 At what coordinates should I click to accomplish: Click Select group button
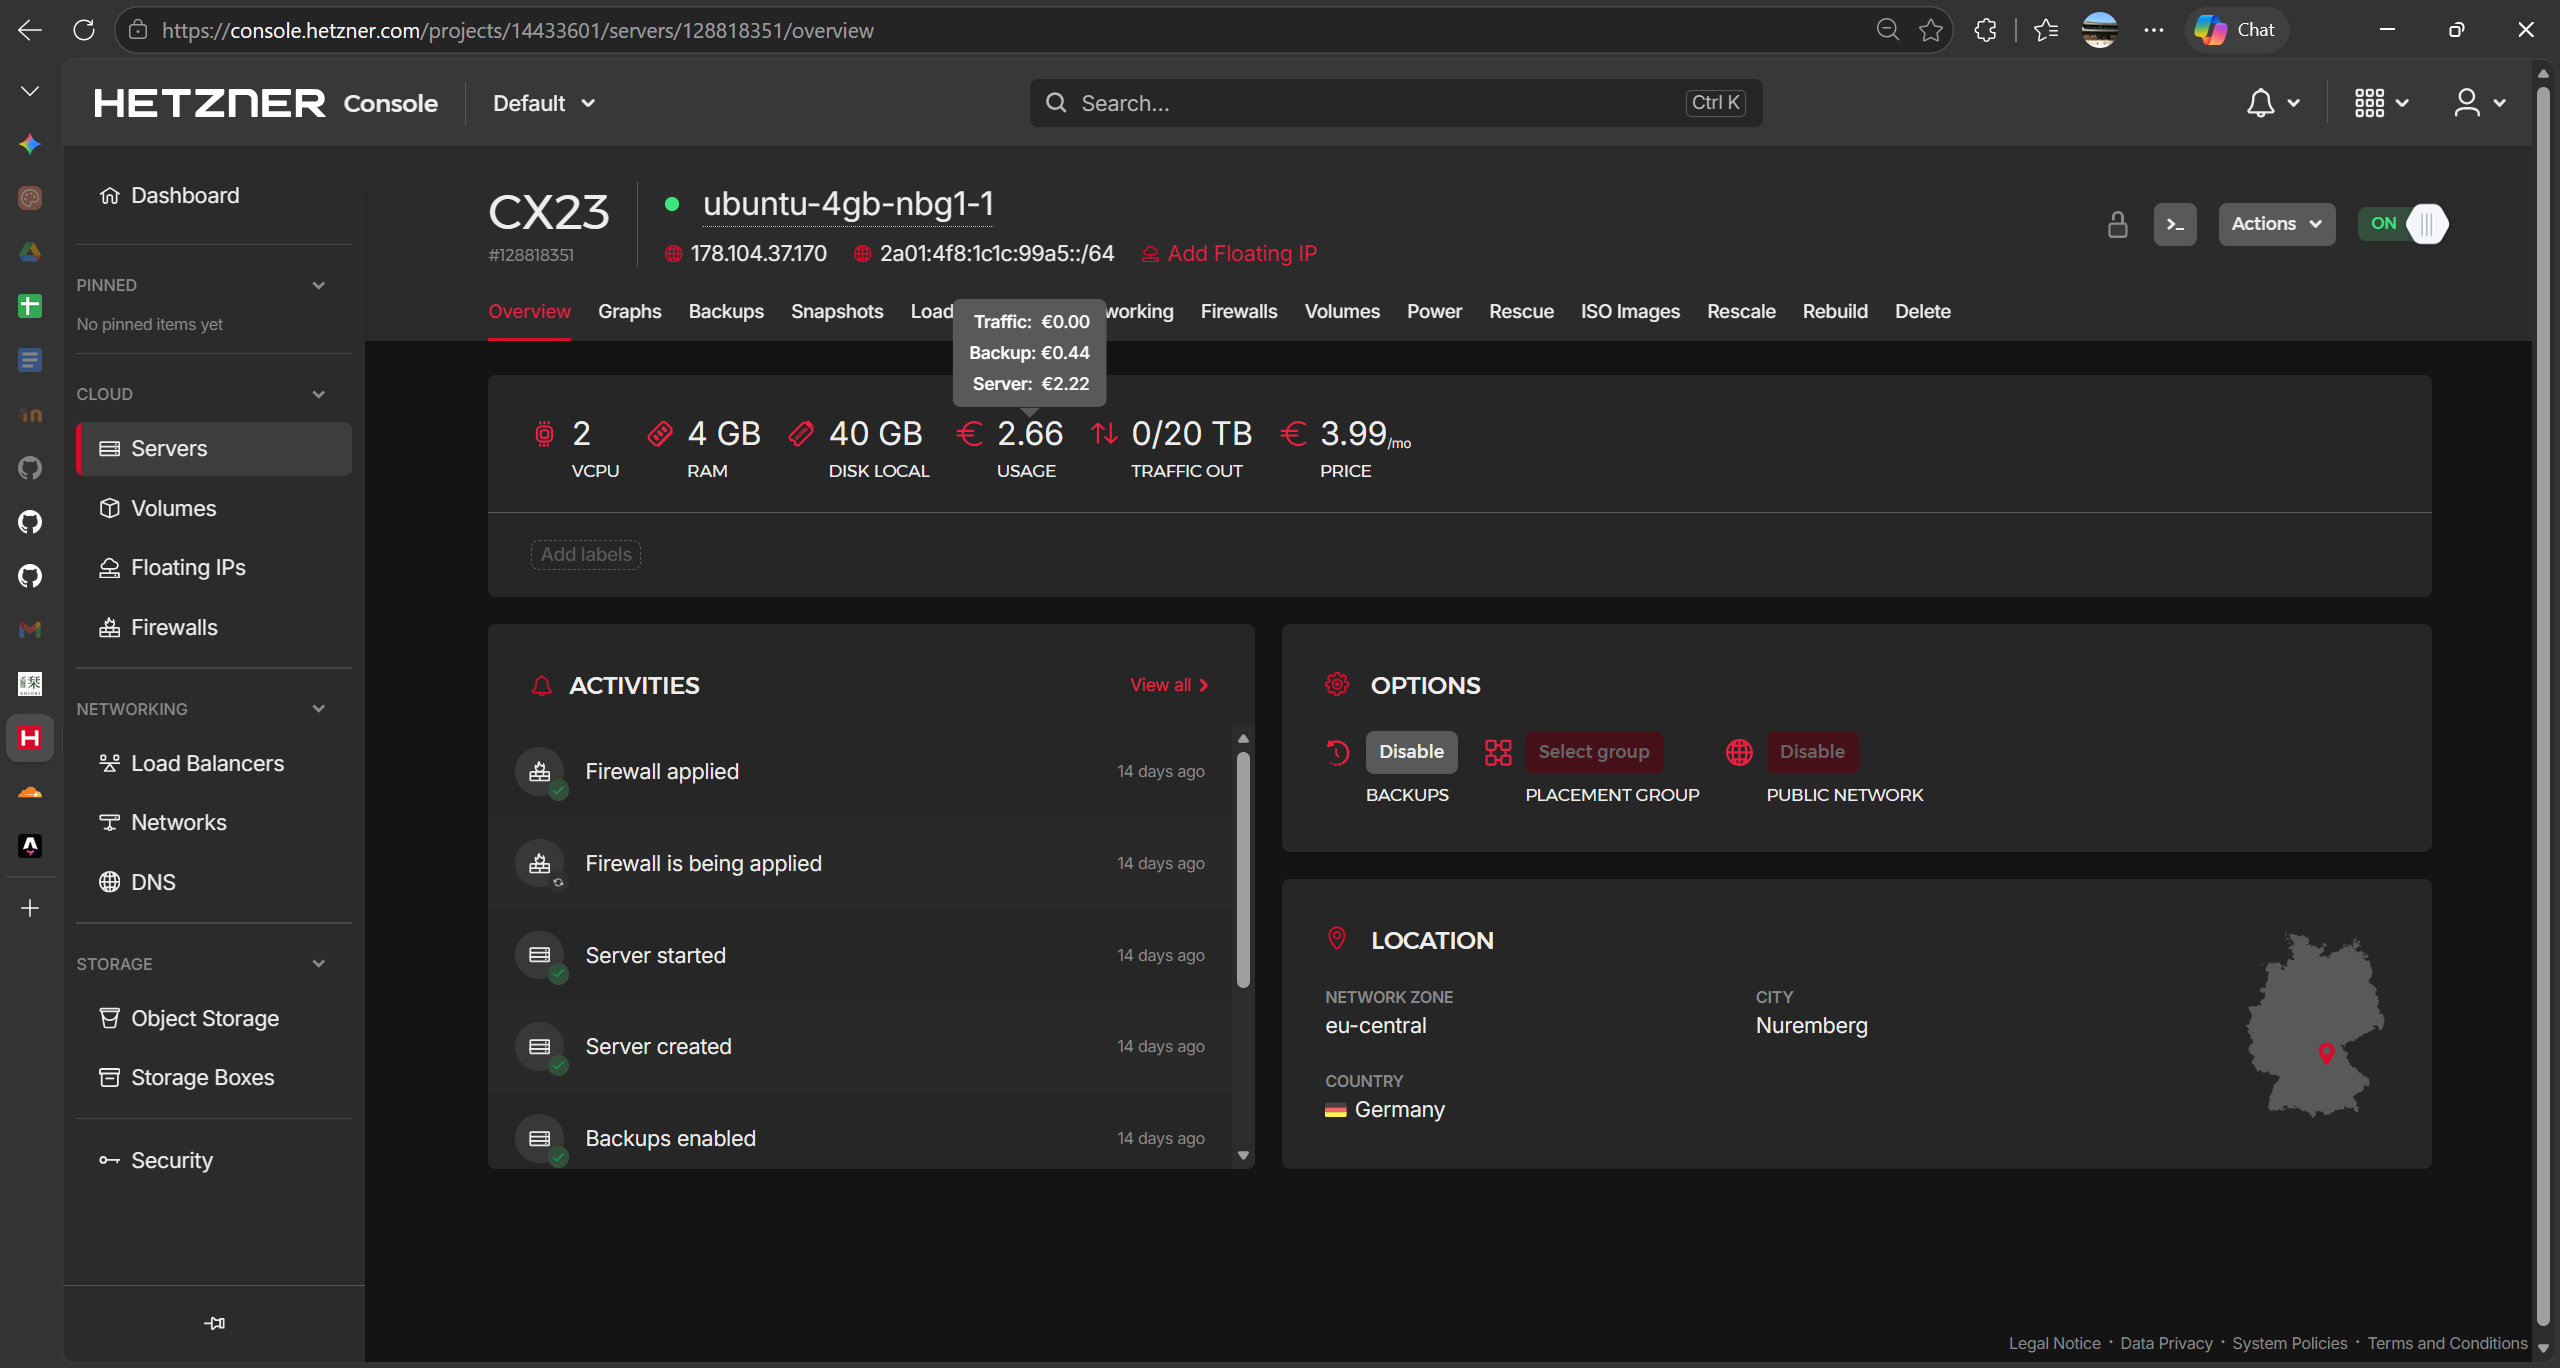pos(1594,752)
